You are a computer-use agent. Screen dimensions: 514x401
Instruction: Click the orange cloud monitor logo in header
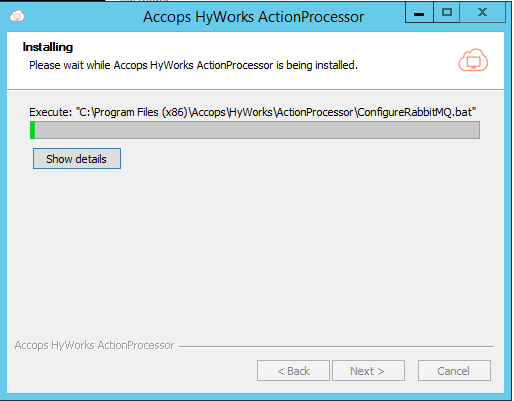click(473, 60)
